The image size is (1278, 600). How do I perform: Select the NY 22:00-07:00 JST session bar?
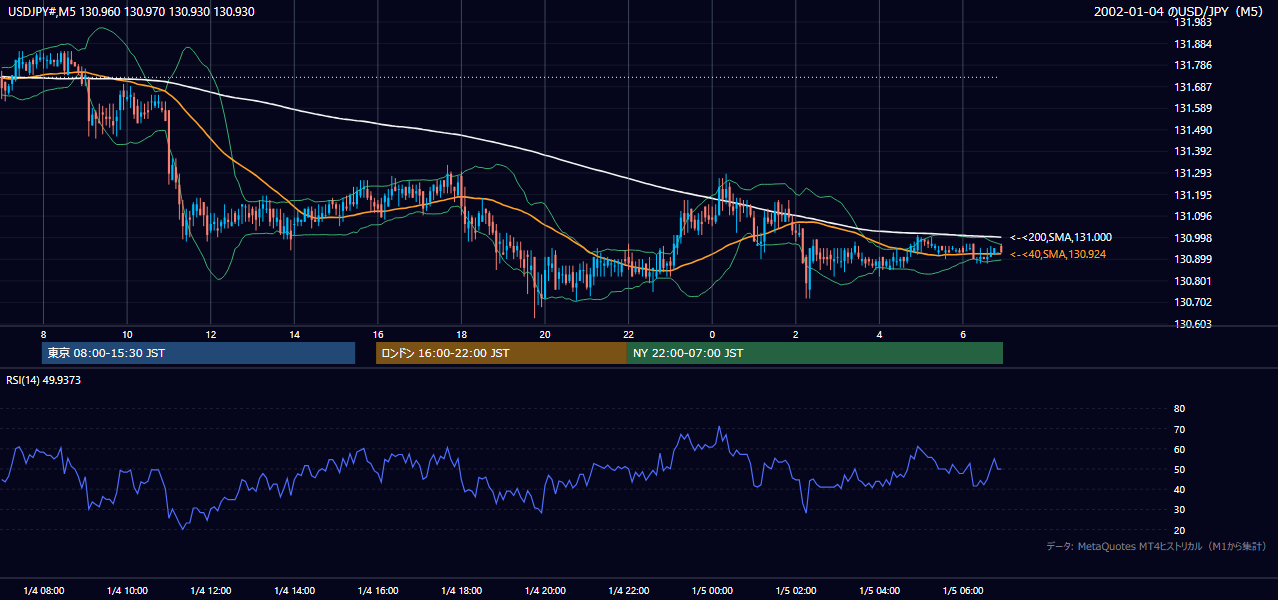815,353
